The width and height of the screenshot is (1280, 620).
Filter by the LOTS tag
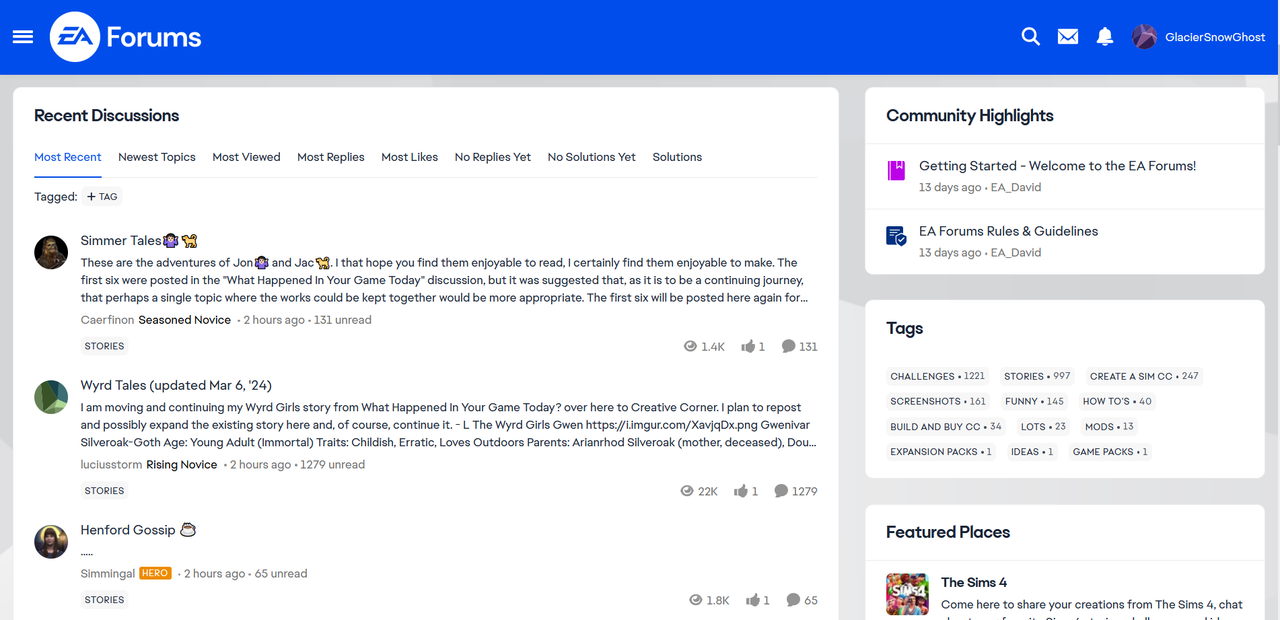[1043, 426]
